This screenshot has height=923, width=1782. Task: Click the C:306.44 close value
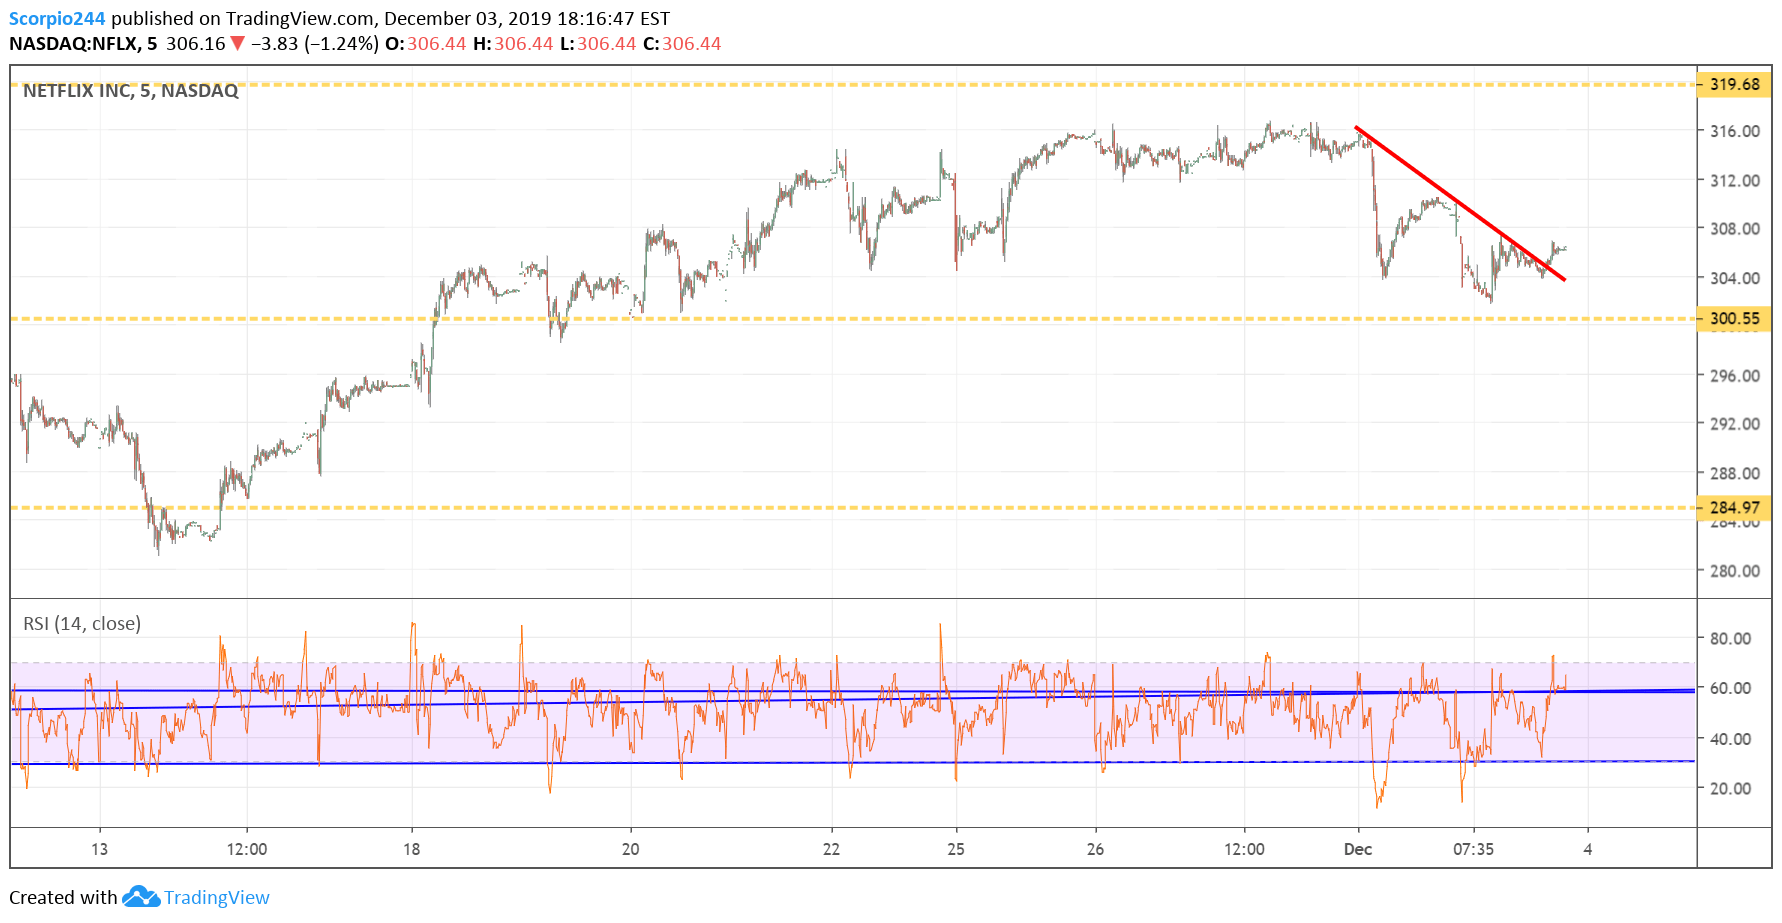[x=682, y=44]
